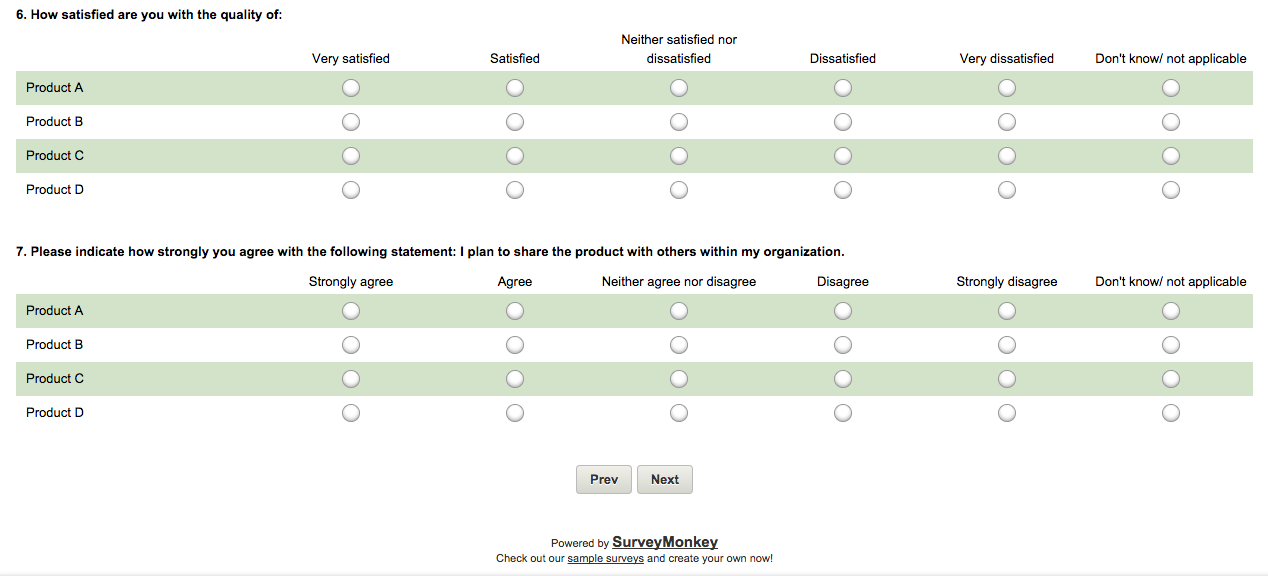Mark Product C quality as Very dissatisfied
Viewport: 1268px width, 576px height.
click(x=1007, y=156)
